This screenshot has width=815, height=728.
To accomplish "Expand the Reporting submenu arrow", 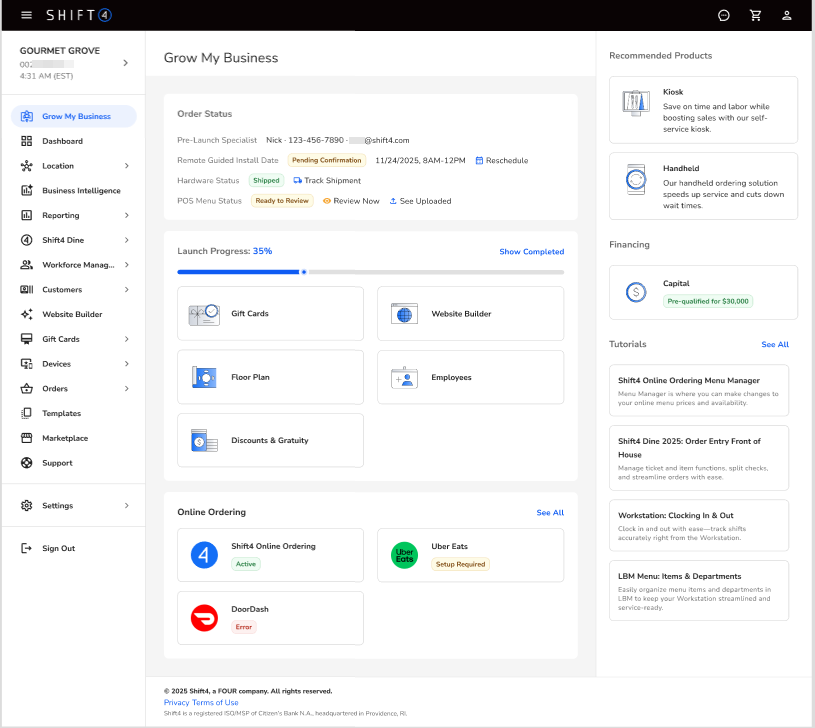I will tap(127, 215).
